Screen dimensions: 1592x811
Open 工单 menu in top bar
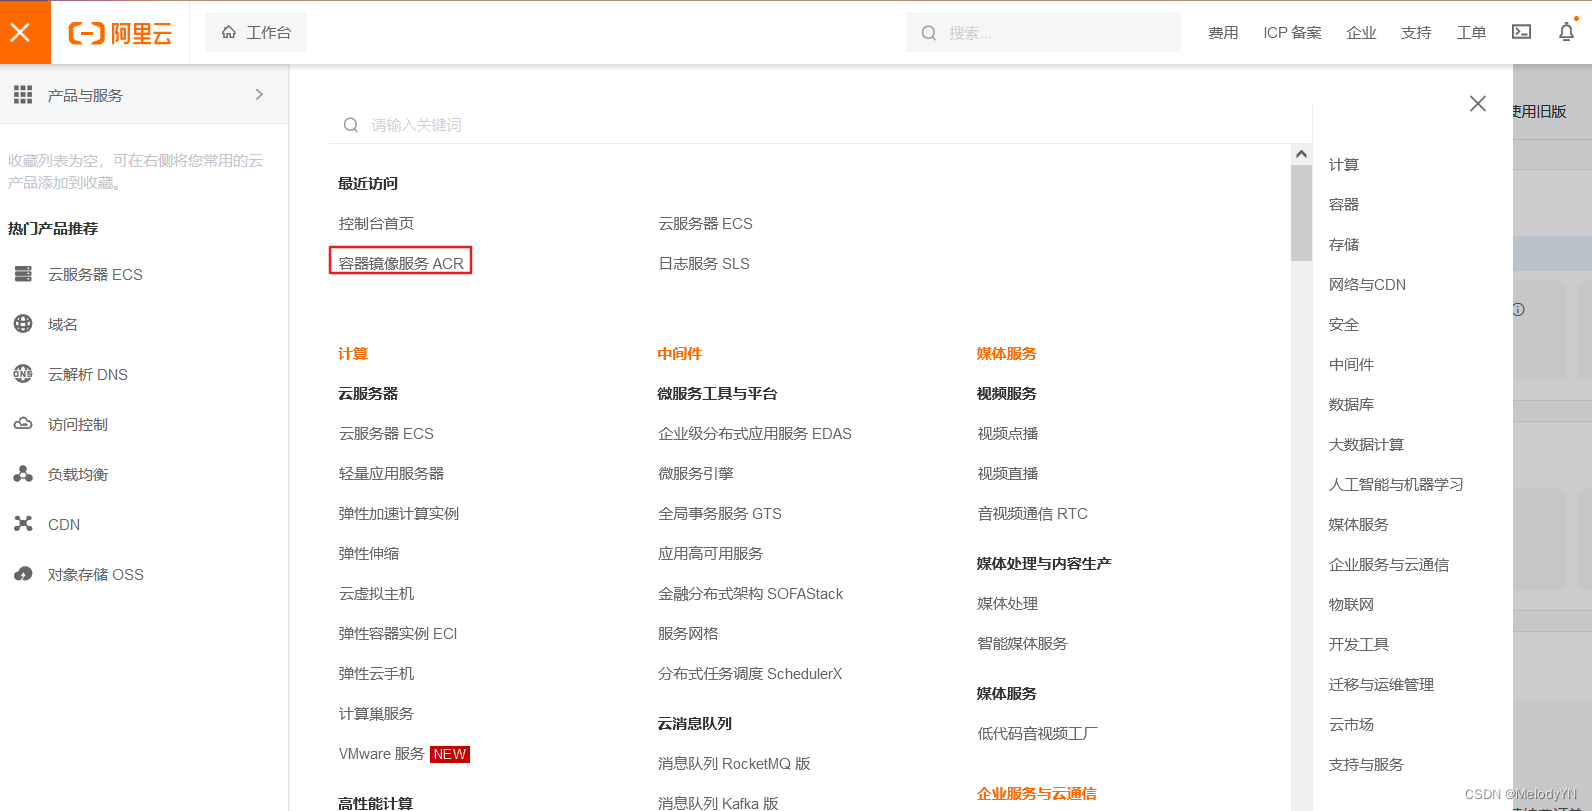pyautogui.click(x=1471, y=33)
